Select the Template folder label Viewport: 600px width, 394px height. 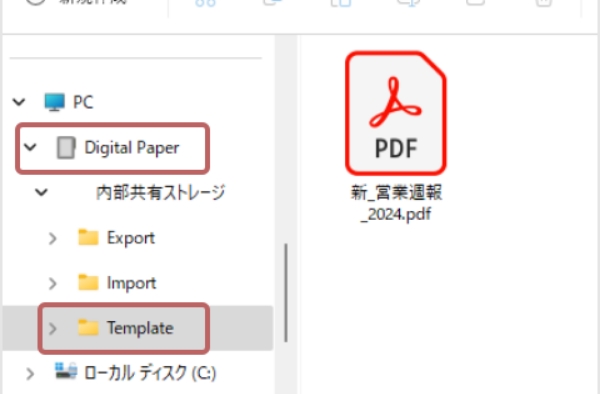140,328
